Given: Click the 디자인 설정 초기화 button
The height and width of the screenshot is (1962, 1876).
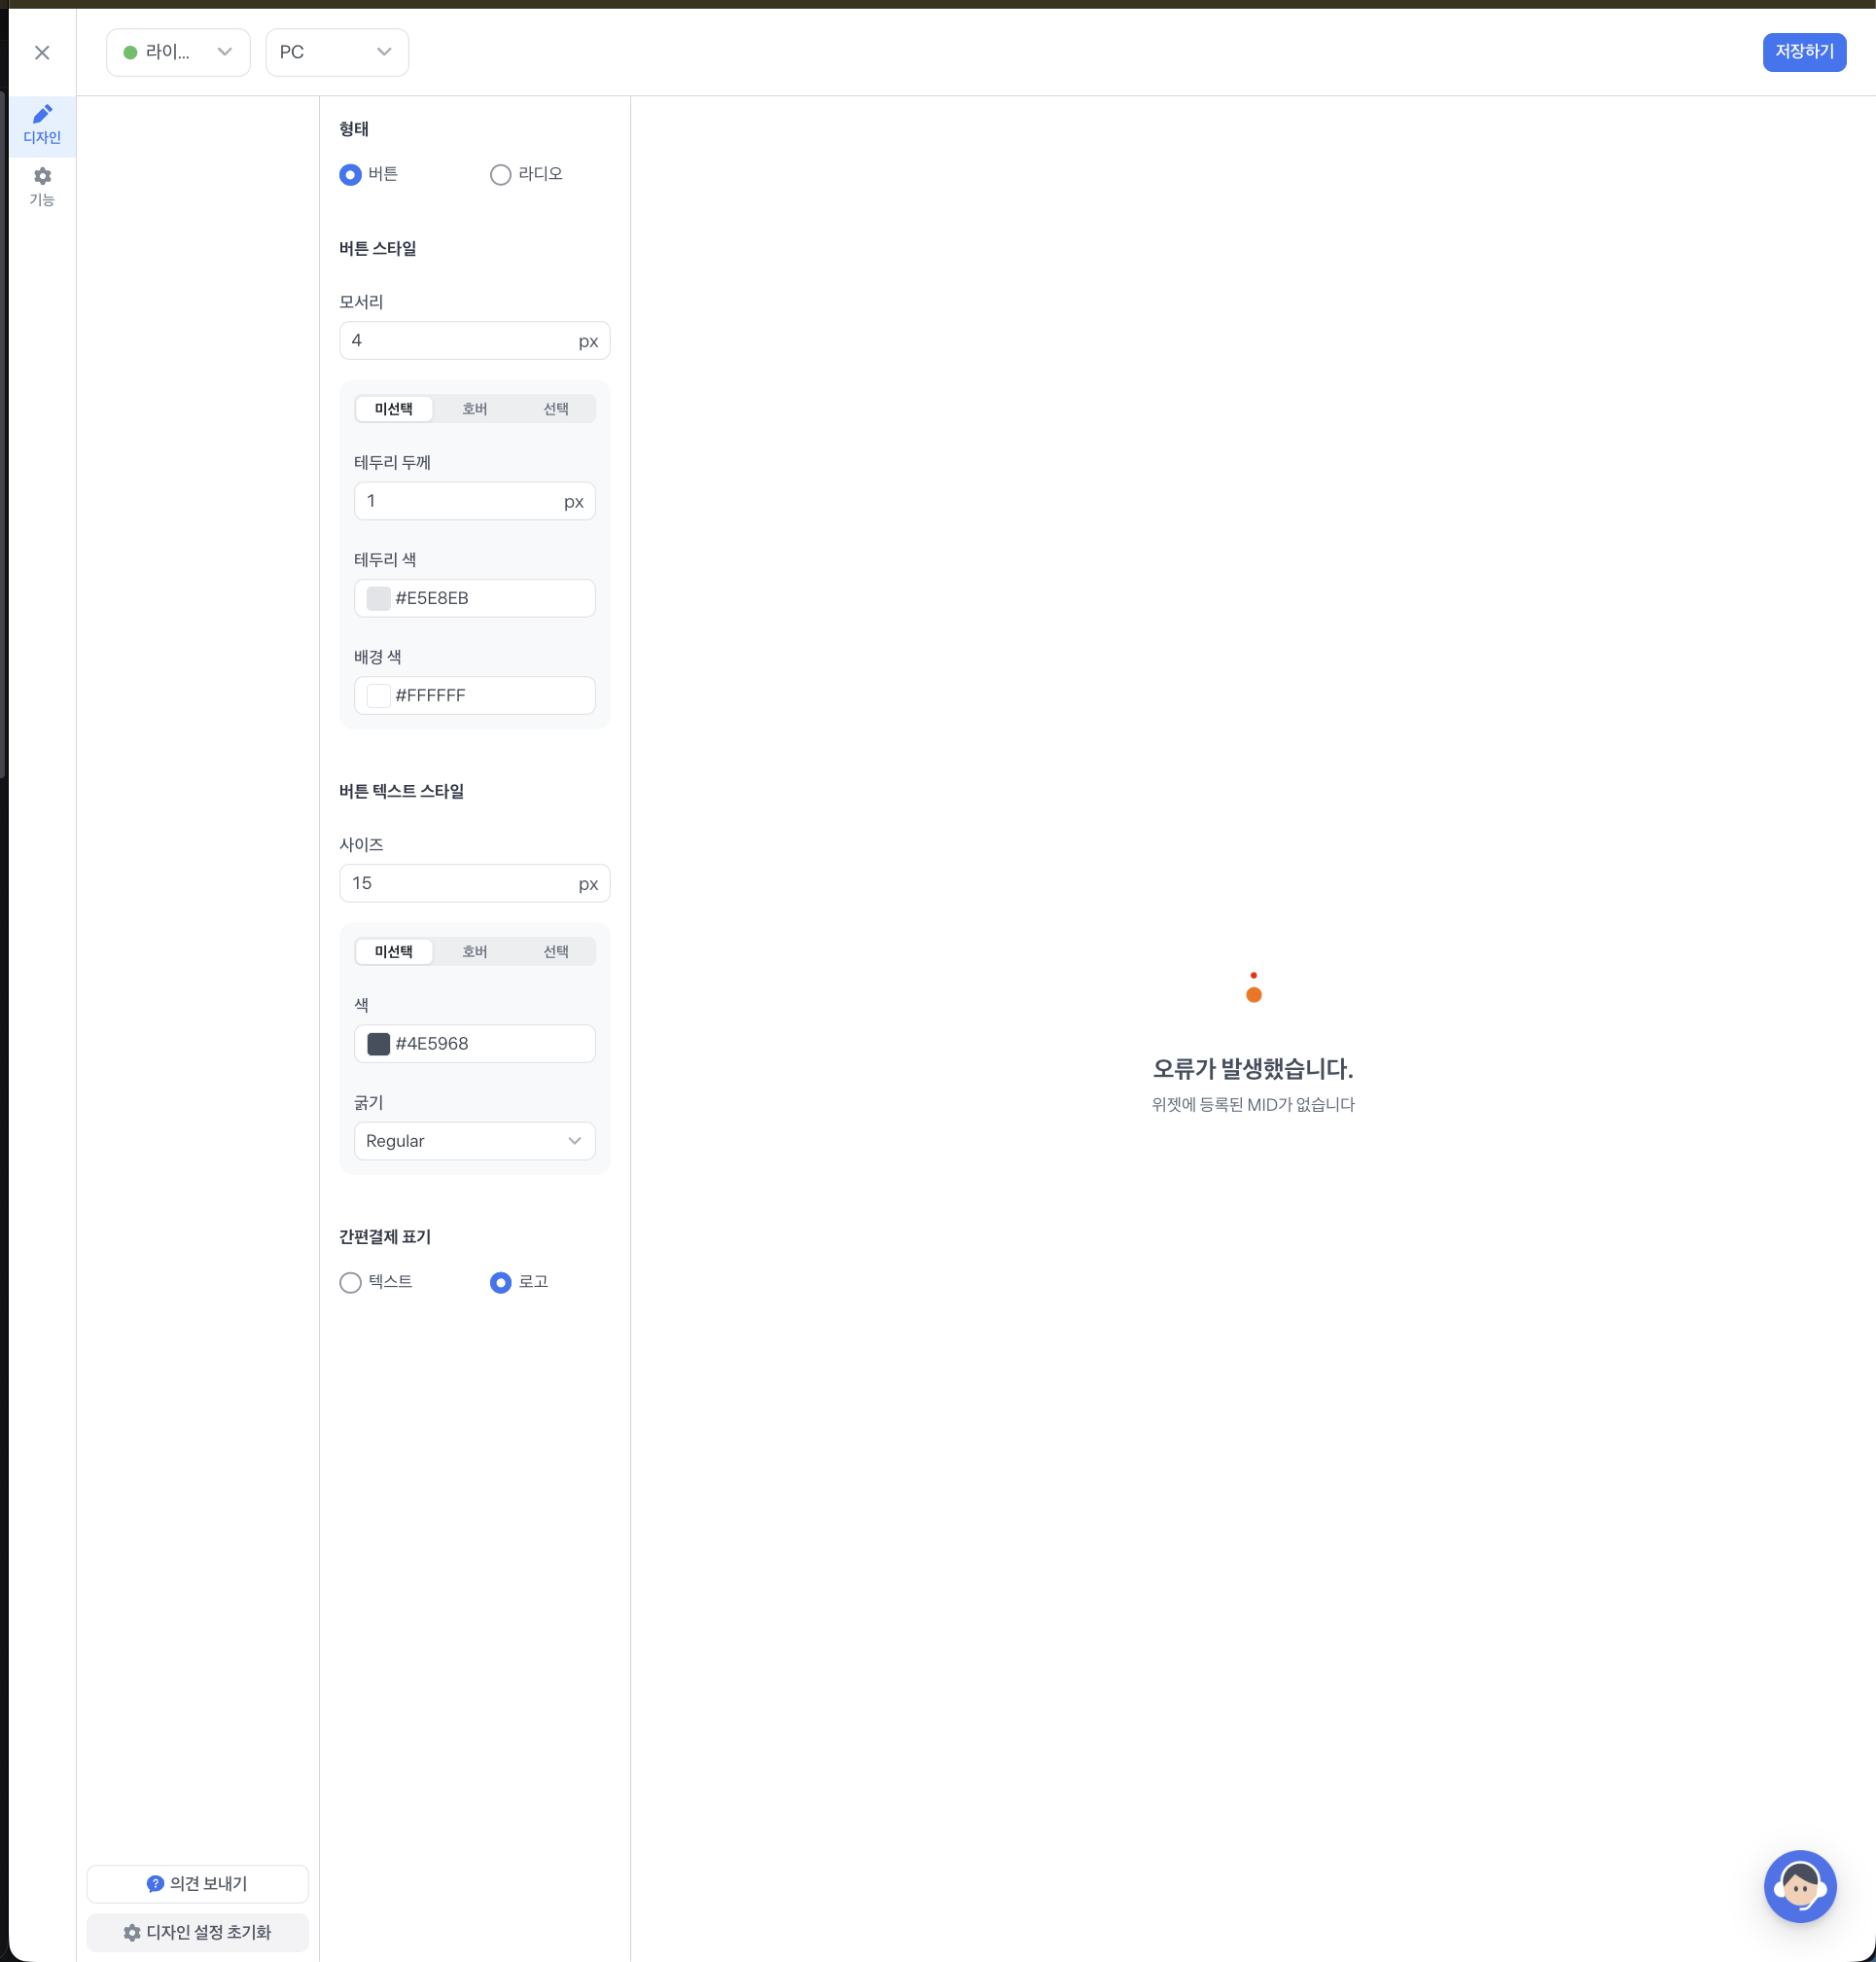Looking at the screenshot, I should [198, 1932].
